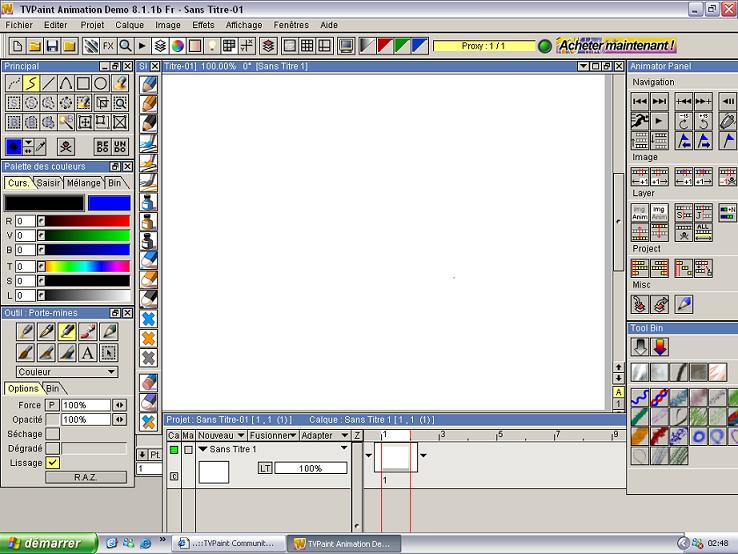This screenshot has height=554, width=738.
Task: Click the running man icon in Animator Panel
Action: point(640,121)
